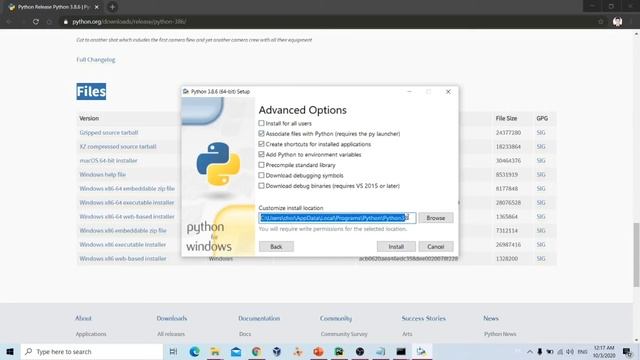Image resolution: width=640 pixels, height=360 pixels.
Task: Open Windows help file link
Action: coord(102,174)
